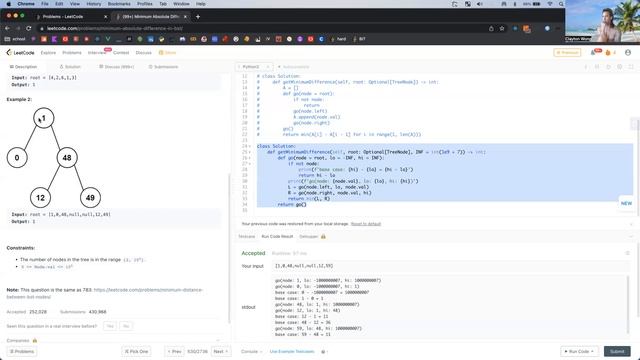Expand the Console panel

coord(251,351)
